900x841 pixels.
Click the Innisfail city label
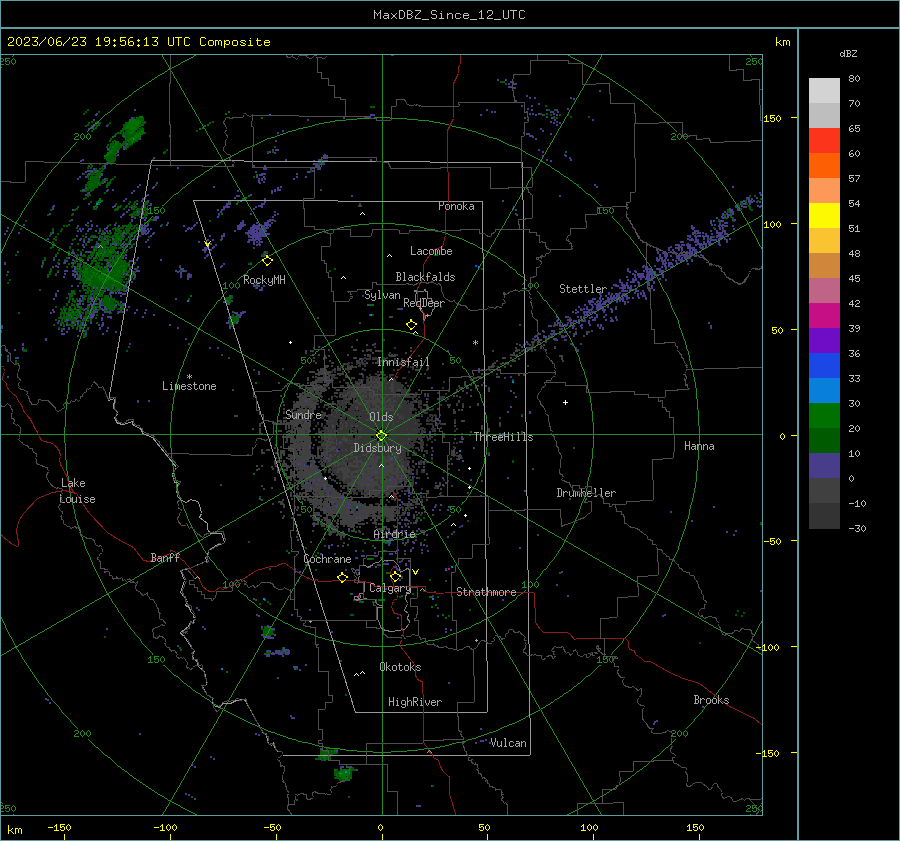coord(404,362)
